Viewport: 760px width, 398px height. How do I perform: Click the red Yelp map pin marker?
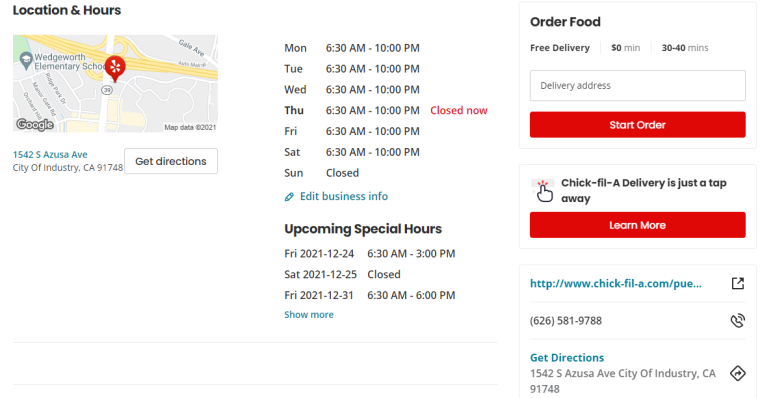(115, 68)
